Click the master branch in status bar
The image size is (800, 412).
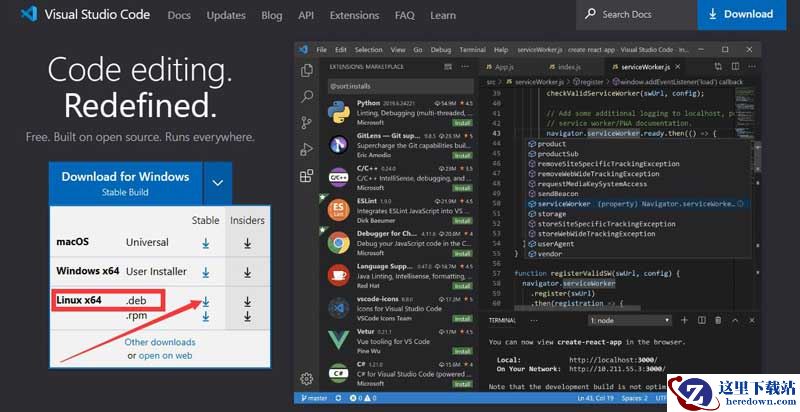coord(314,398)
